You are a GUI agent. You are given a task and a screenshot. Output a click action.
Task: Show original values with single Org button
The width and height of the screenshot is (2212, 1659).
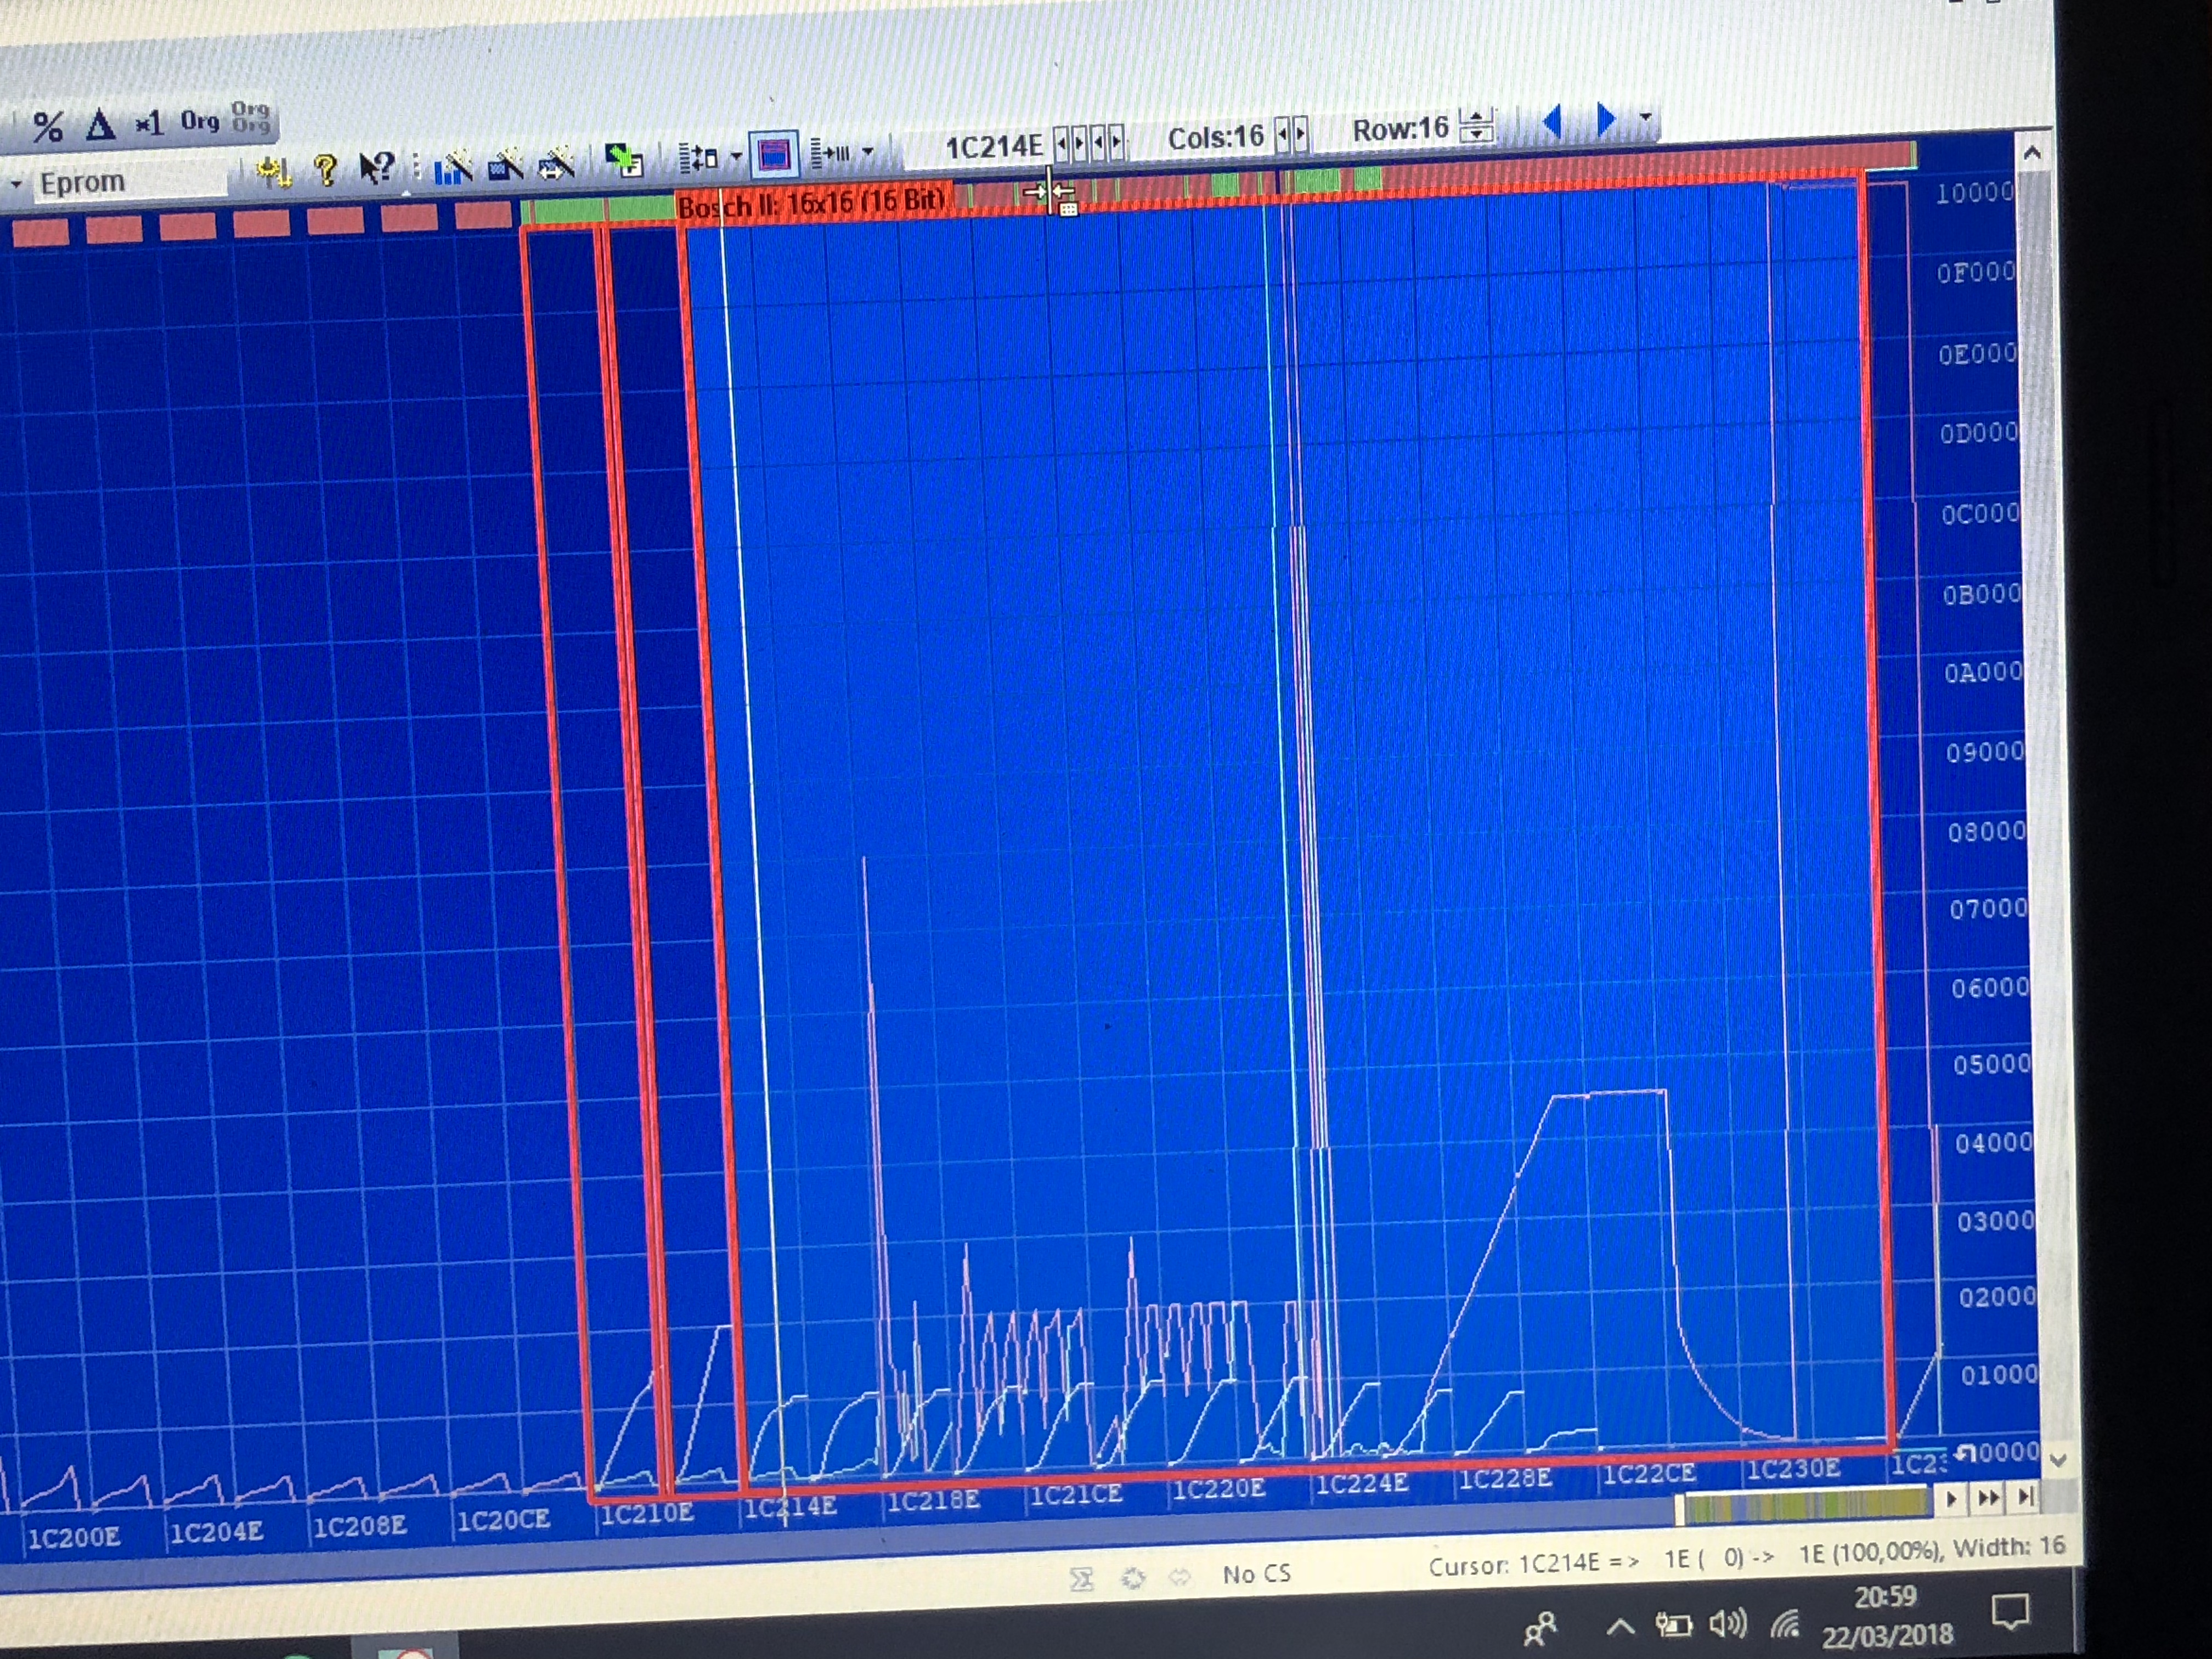[x=199, y=121]
